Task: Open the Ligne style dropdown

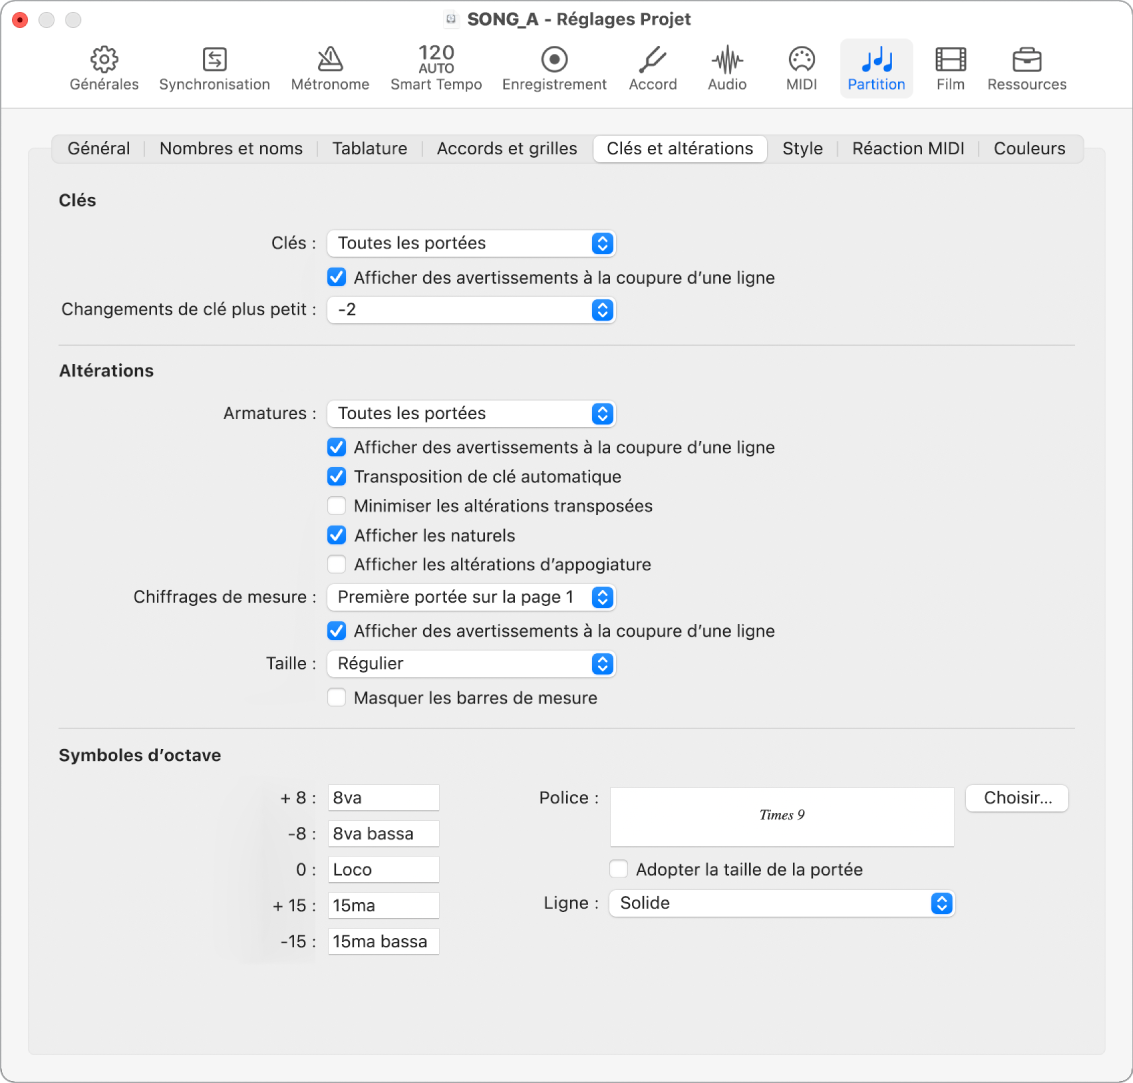Action: click(x=781, y=903)
